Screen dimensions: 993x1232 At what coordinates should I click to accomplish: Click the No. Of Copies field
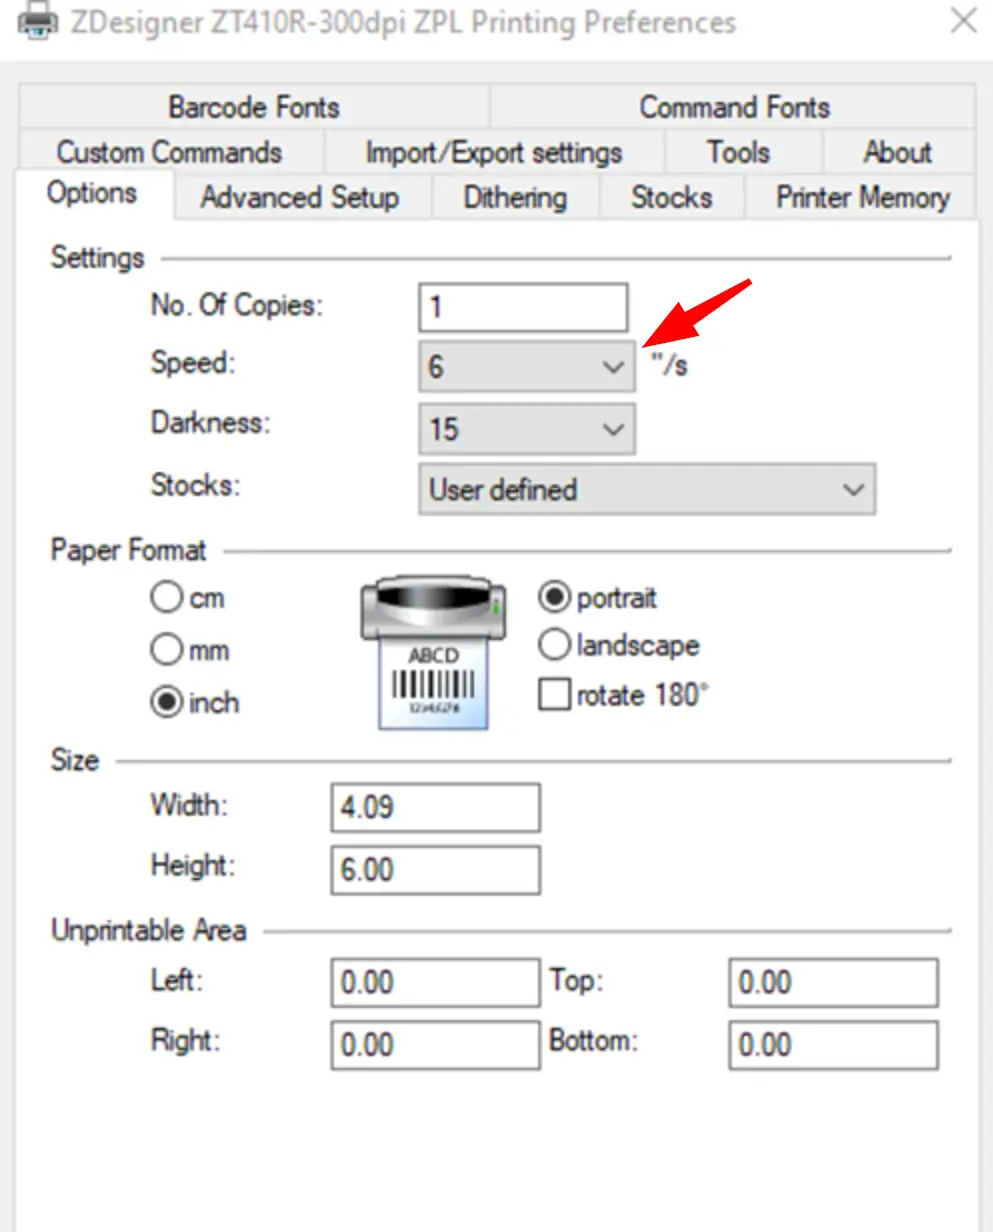click(523, 307)
